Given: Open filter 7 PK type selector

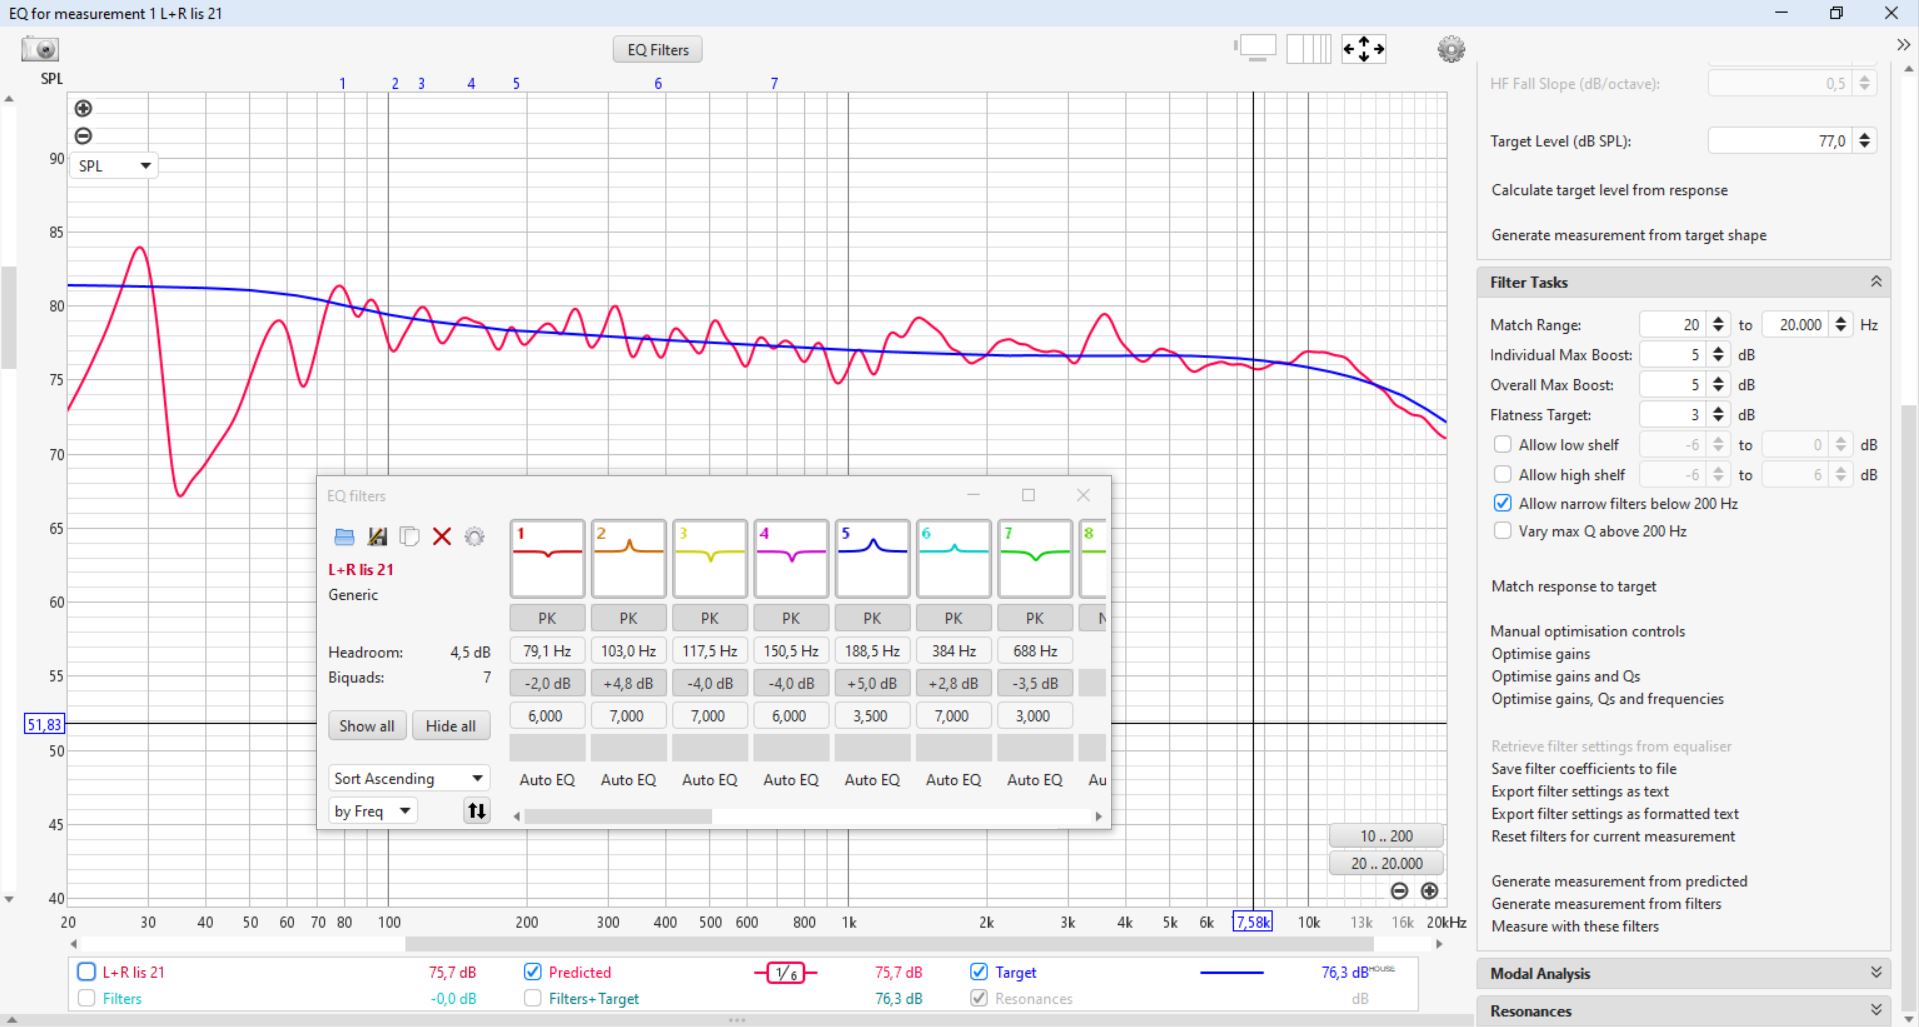Looking at the screenshot, I should click(1035, 618).
